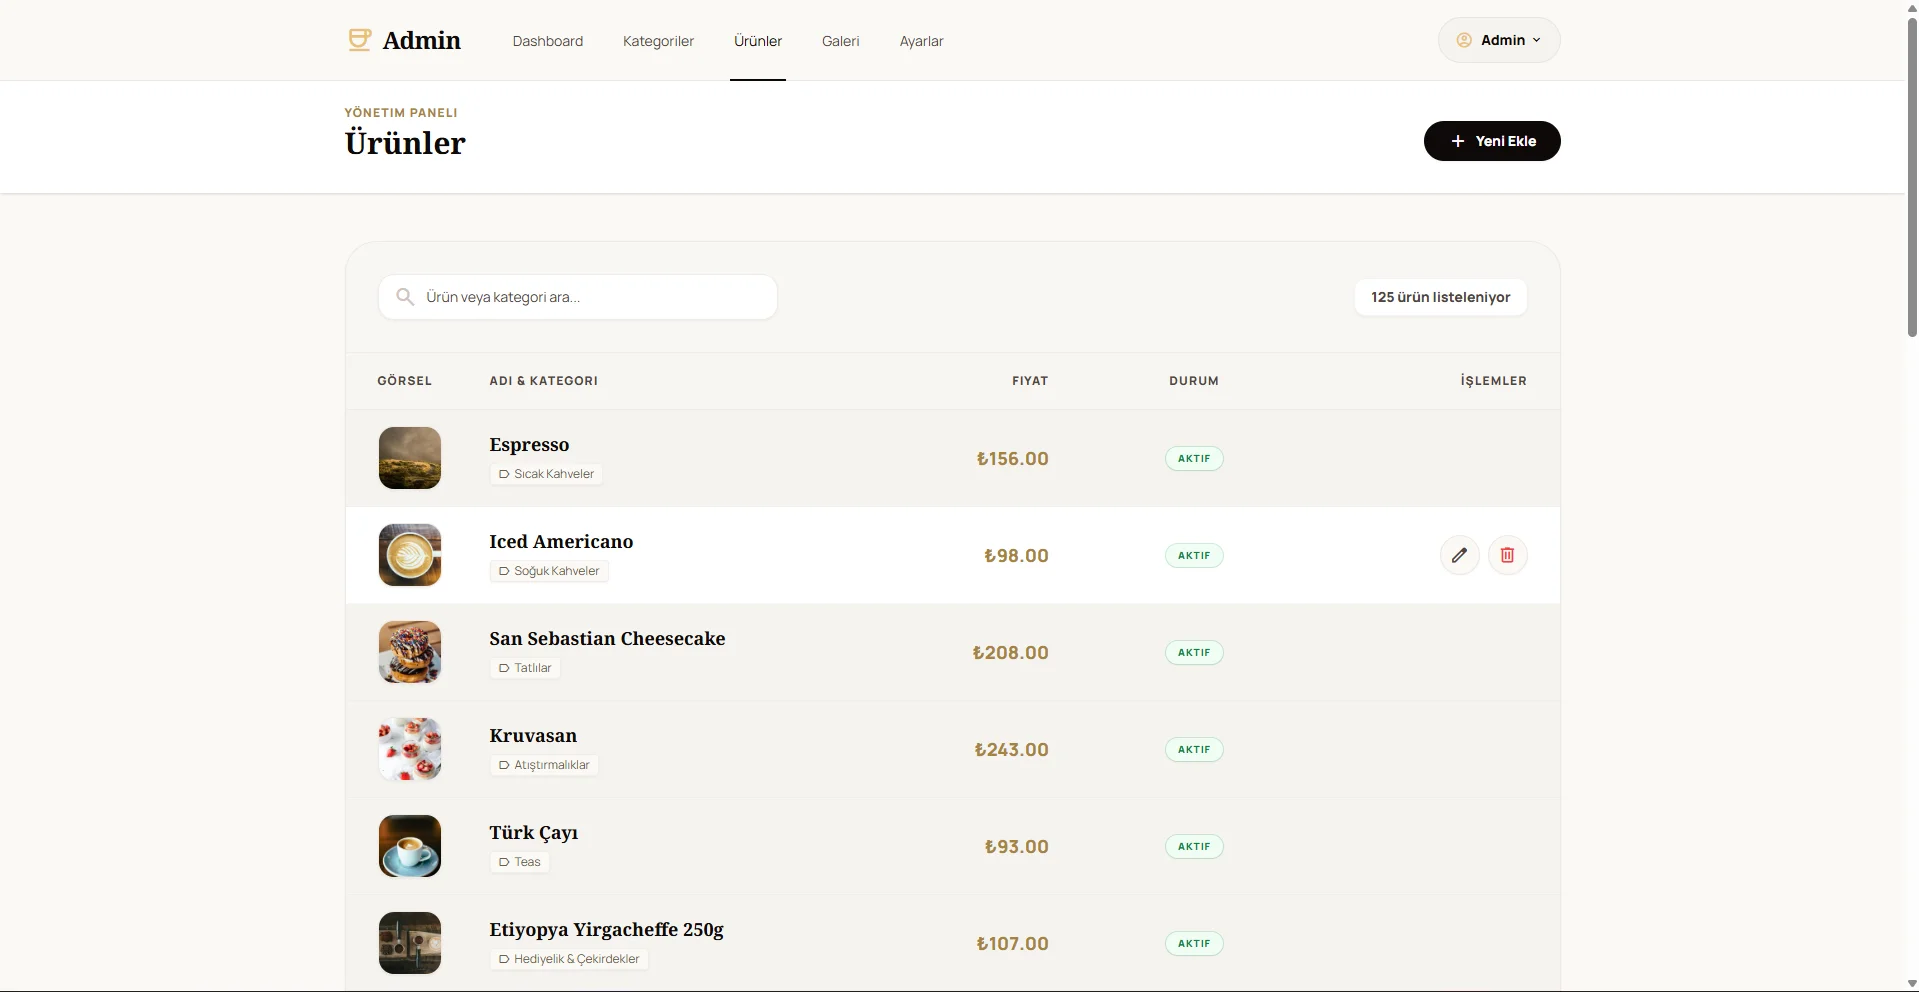The width and height of the screenshot is (1919, 992).
Task: Click the AKTIF badge for Kruvasan
Action: coord(1194,749)
